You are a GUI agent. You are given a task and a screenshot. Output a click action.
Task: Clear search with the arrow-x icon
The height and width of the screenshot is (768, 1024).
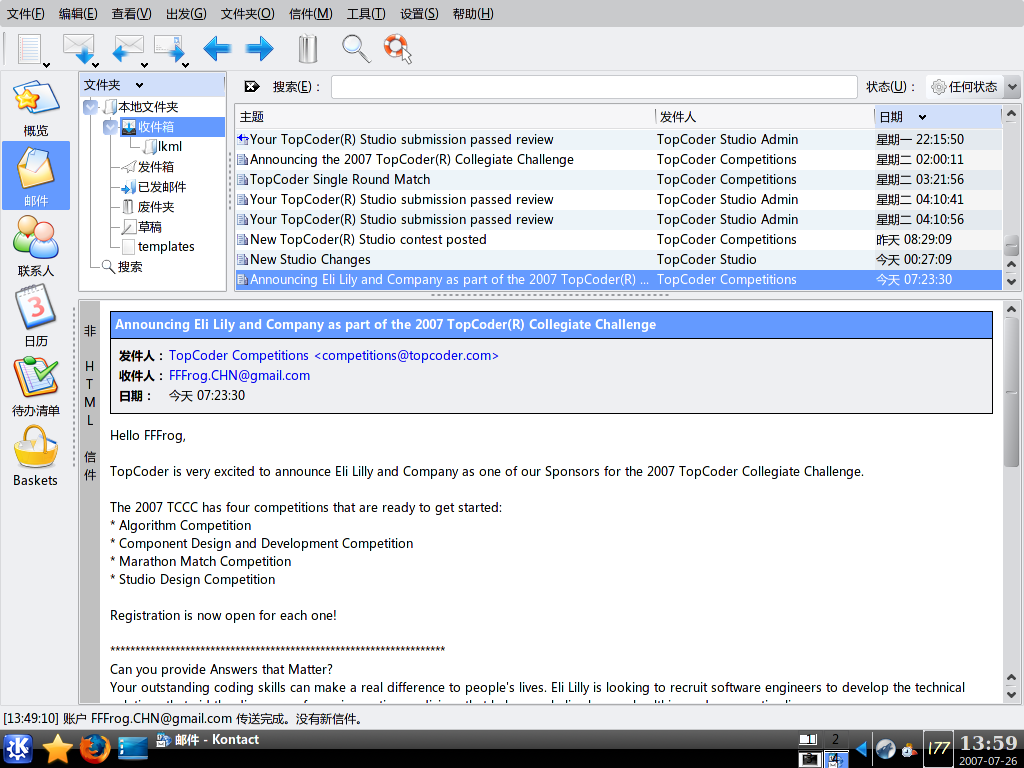coord(251,86)
